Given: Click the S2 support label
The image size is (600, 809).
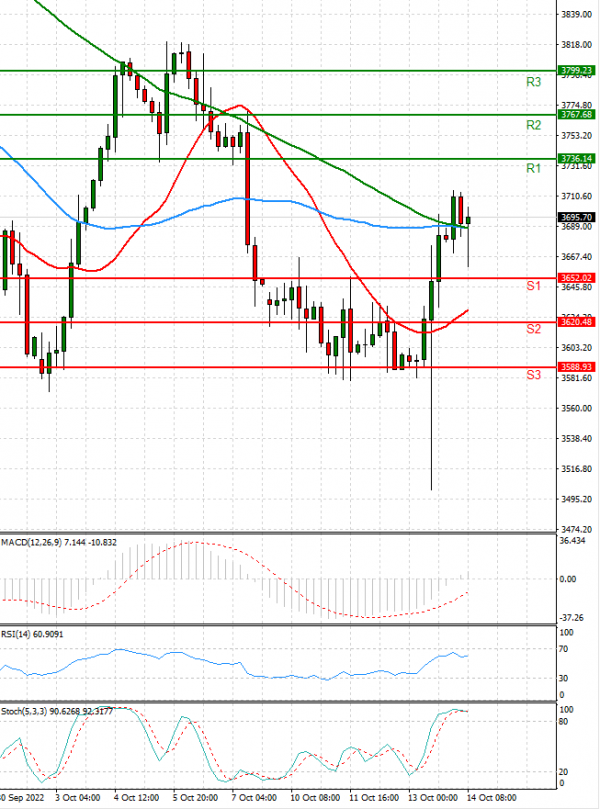Looking at the screenshot, I should point(533,329).
